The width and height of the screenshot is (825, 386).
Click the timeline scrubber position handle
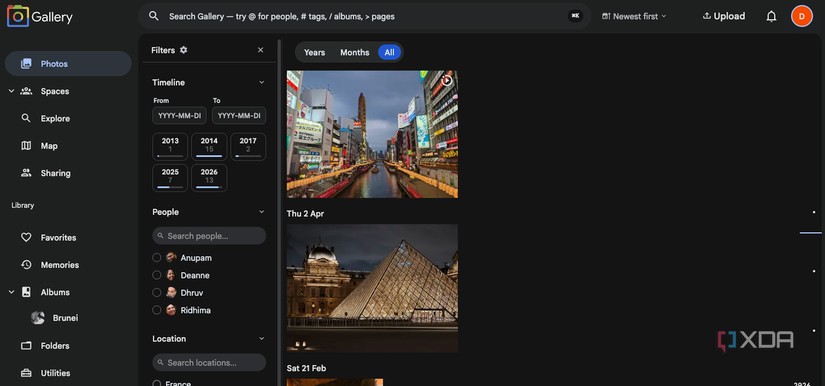(x=810, y=232)
